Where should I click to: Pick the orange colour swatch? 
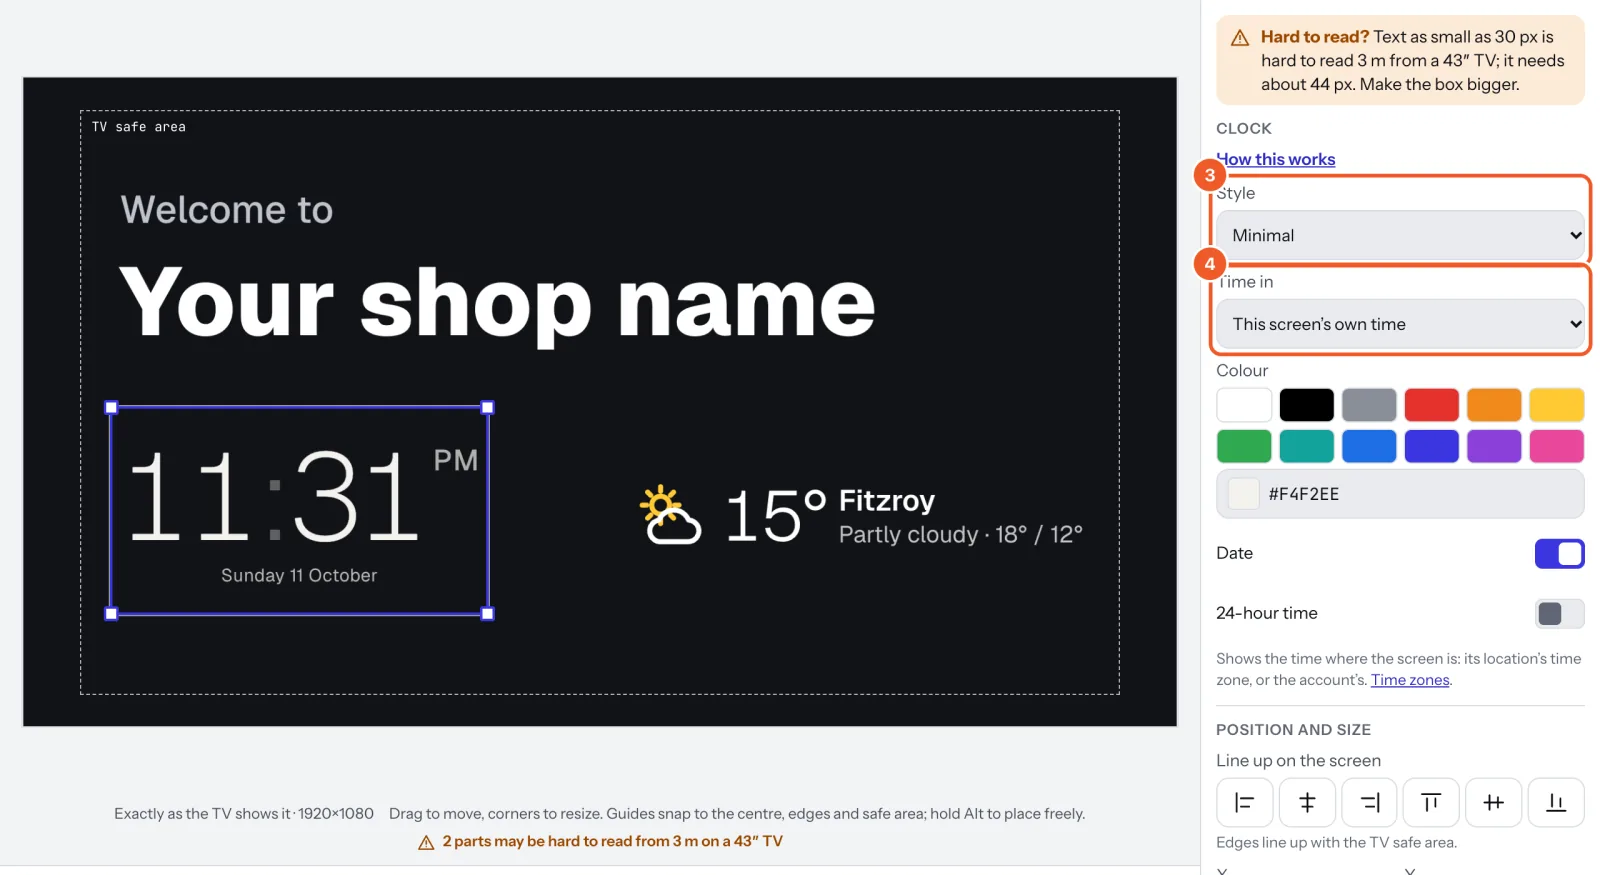click(x=1494, y=405)
